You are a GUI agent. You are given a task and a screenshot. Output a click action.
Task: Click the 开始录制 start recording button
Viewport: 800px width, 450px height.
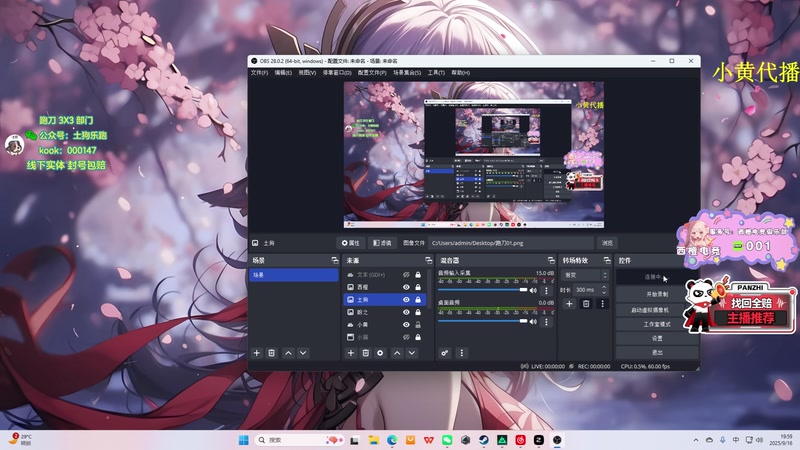coord(657,294)
